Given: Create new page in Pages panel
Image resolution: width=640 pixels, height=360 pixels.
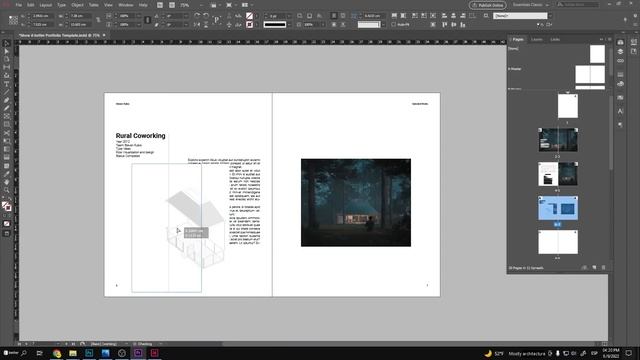Looking at the screenshot, I should click(594, 268).
